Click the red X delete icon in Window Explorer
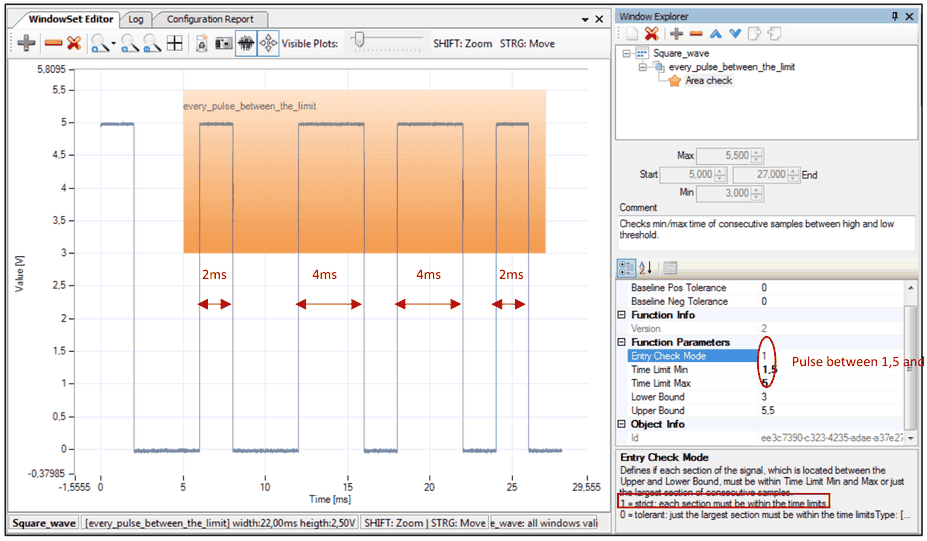The image size is (927, 541). (x=652, y=34)
